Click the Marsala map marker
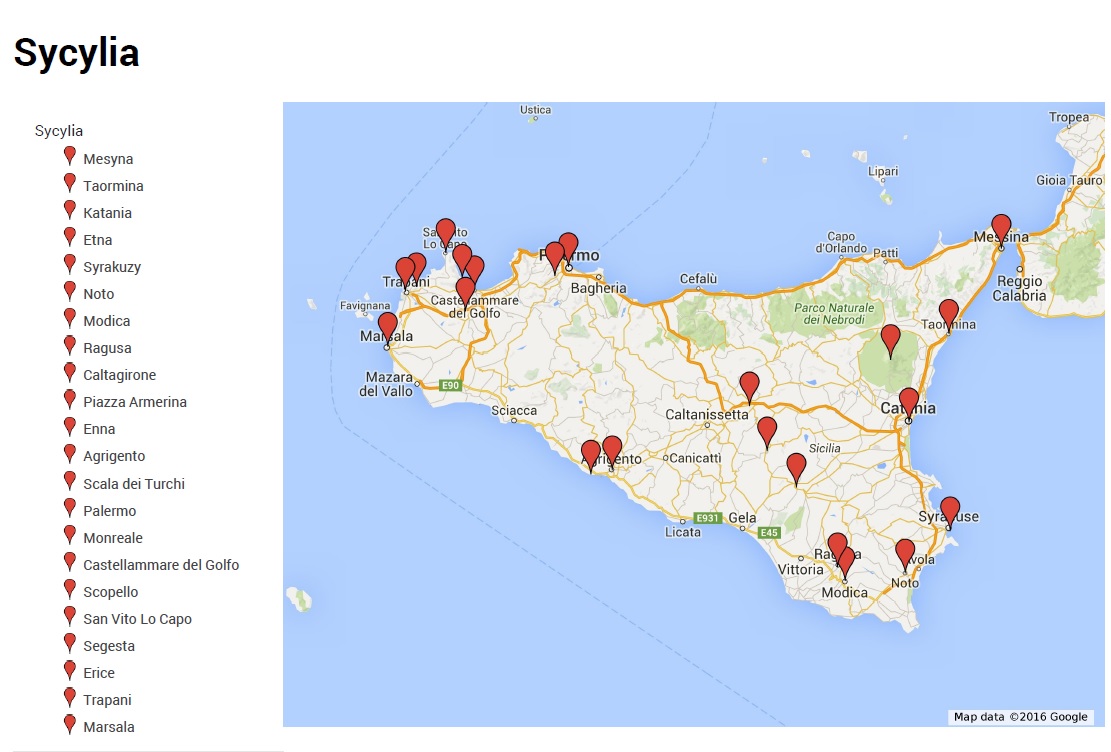This screenshot has width=1111, height=752. [387, 326]
